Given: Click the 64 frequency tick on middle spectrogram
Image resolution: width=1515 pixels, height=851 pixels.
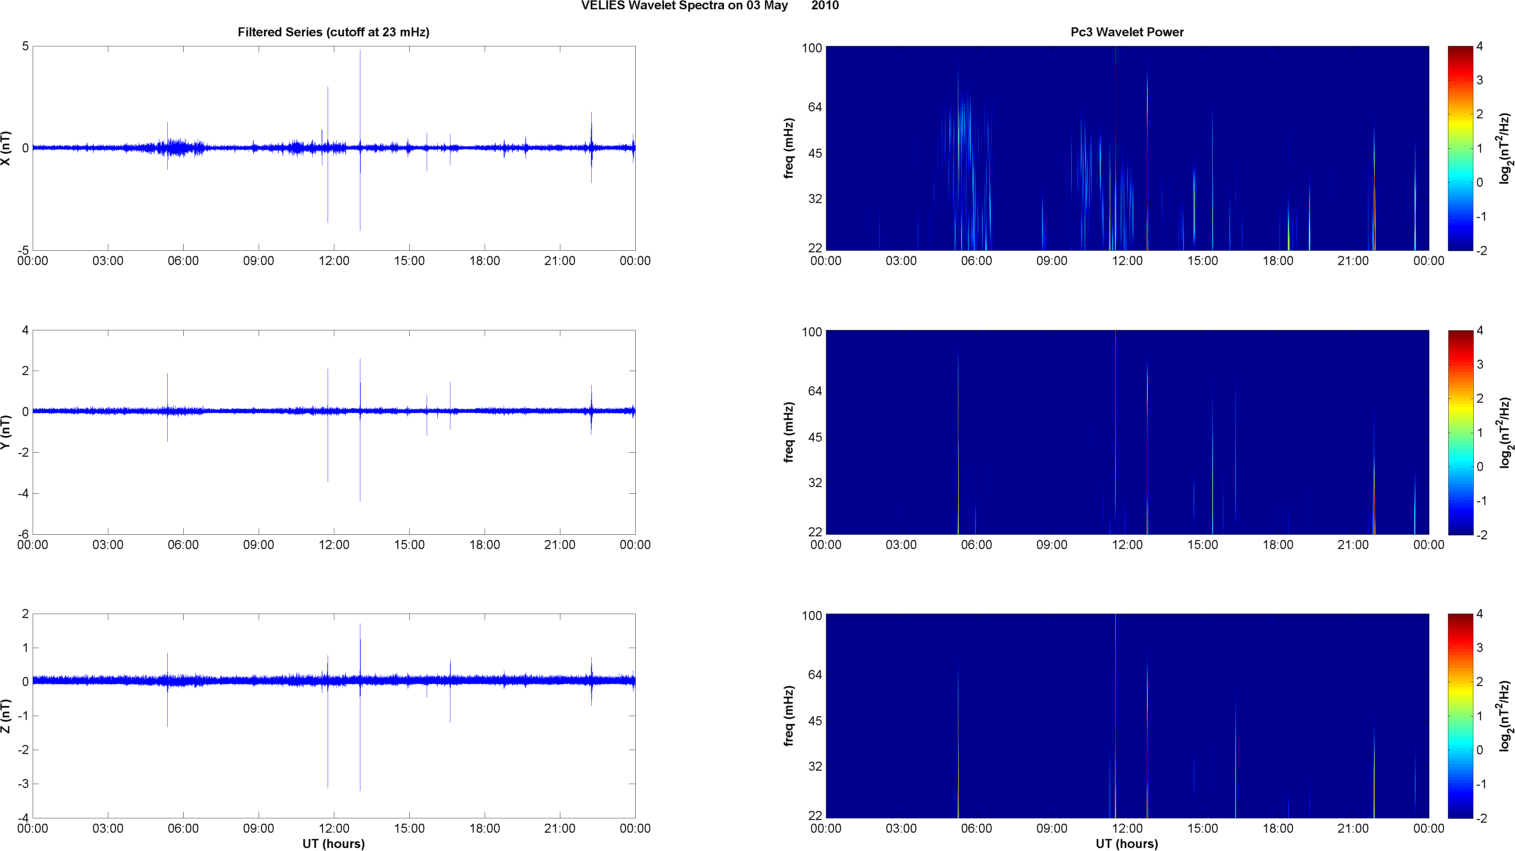Looking at the screenshot, I should click(x=815, y=391).
